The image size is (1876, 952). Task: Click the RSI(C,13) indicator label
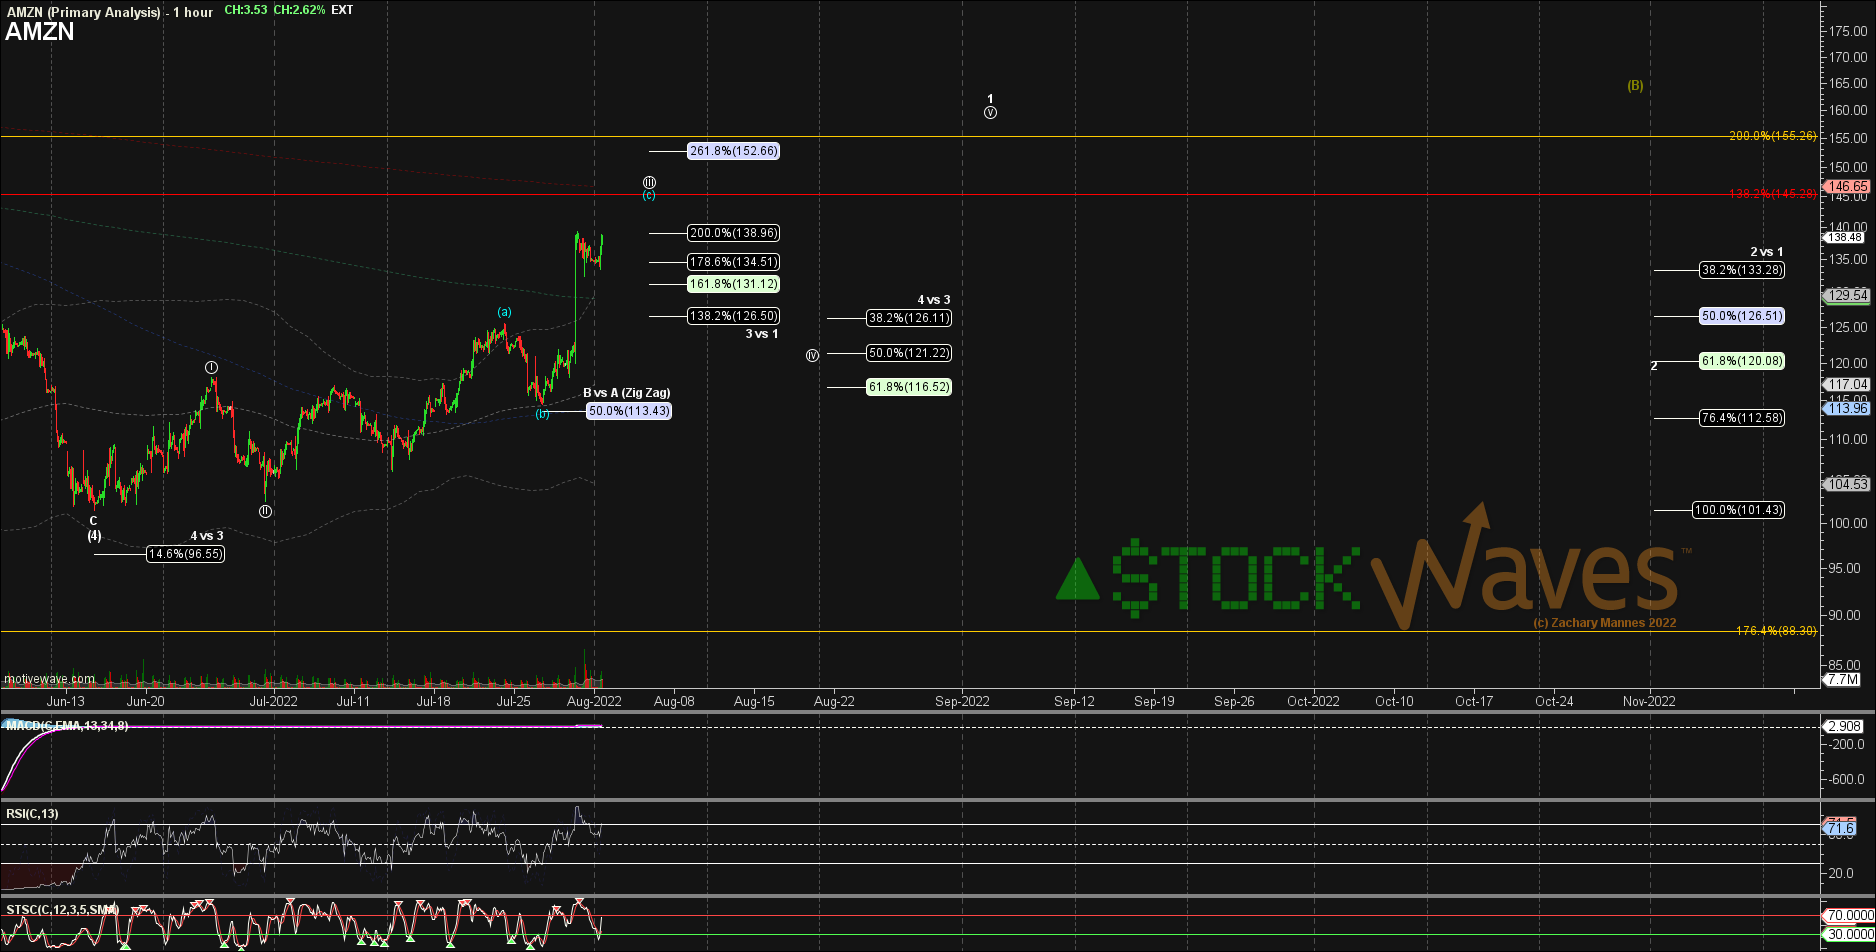point(32,814)
